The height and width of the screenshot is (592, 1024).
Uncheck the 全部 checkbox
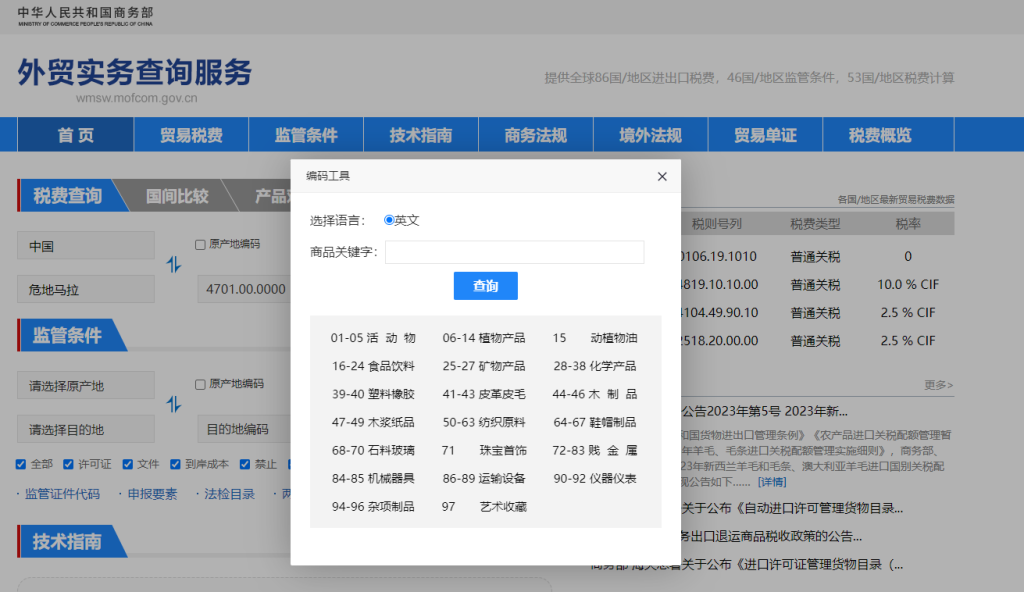click(x=21, y=464)
